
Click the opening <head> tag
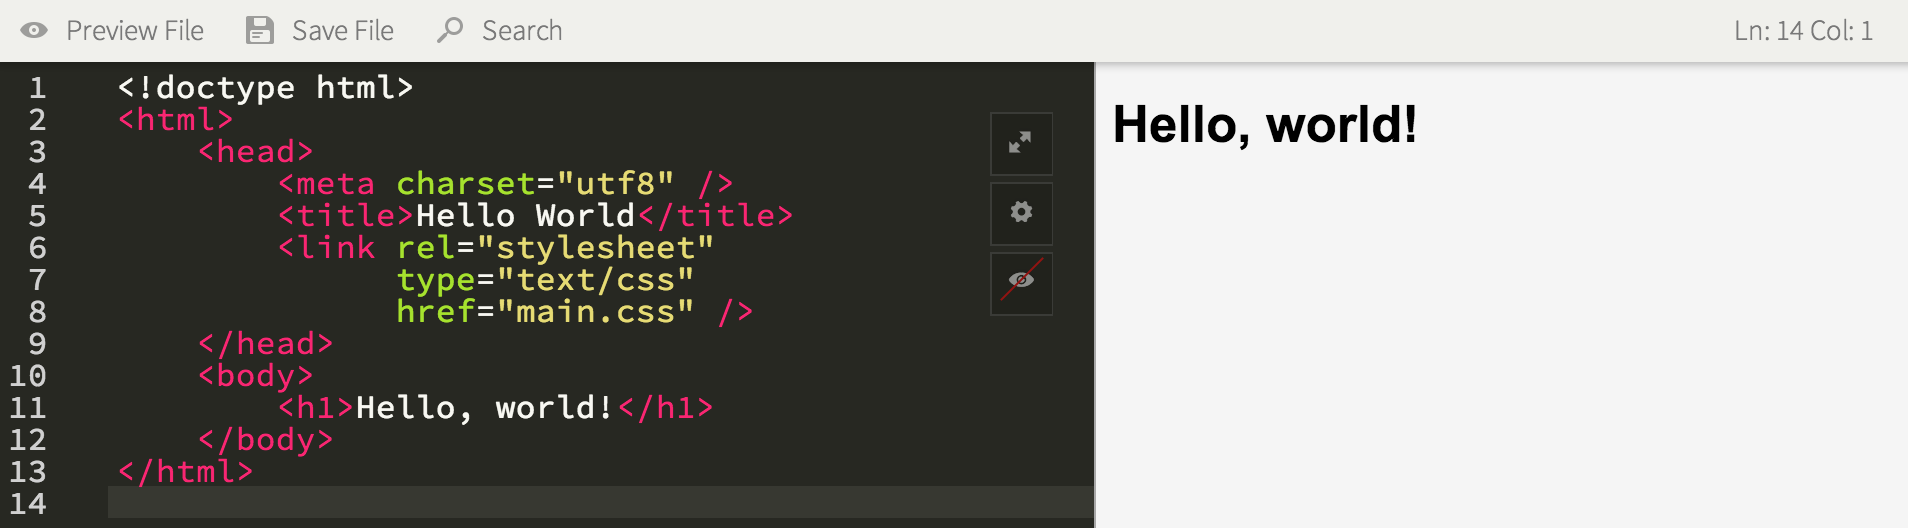pyautogui.click(x=255, y=152)
